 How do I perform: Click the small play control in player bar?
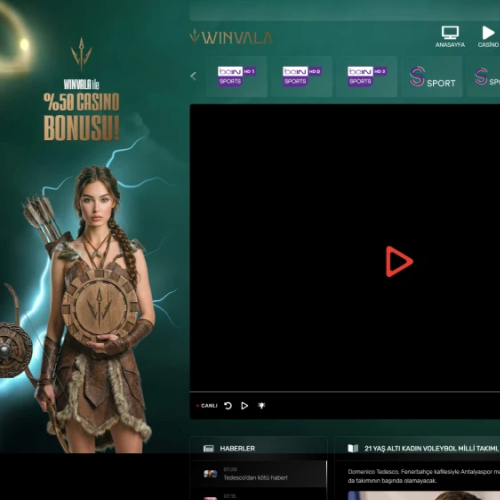pos(244,406)
